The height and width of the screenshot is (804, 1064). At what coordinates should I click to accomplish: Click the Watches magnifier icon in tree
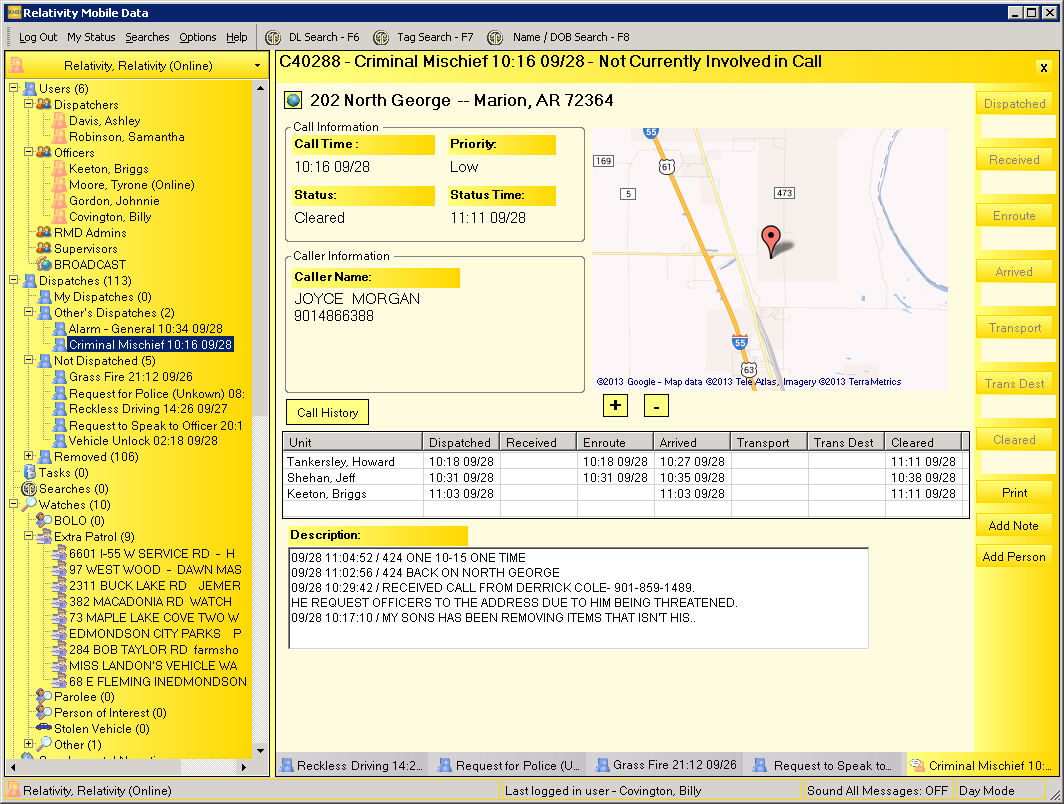tap(29, 504)
